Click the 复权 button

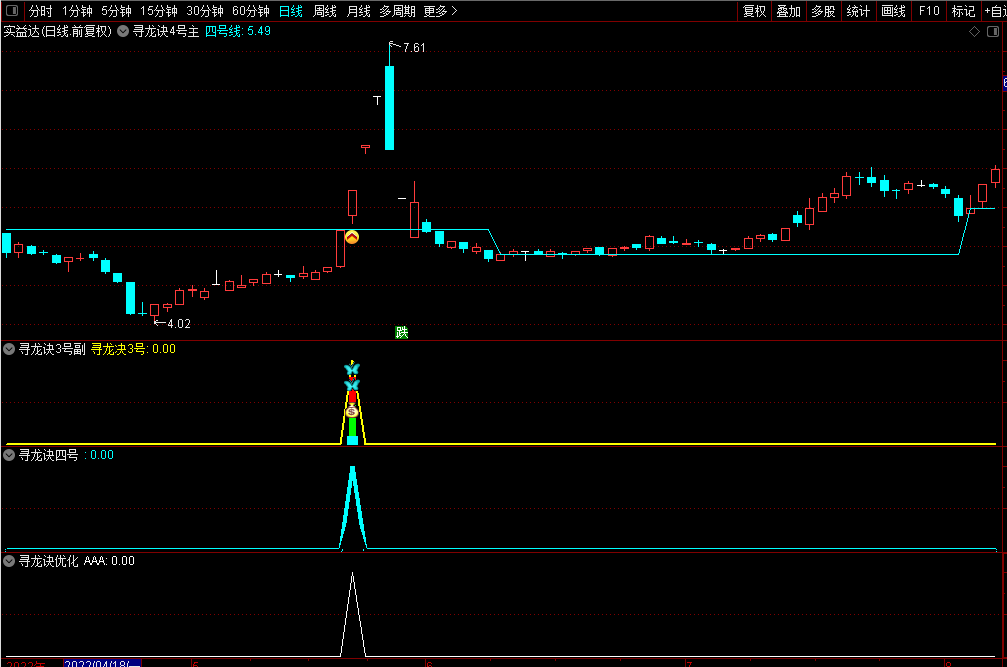[754, 11]
